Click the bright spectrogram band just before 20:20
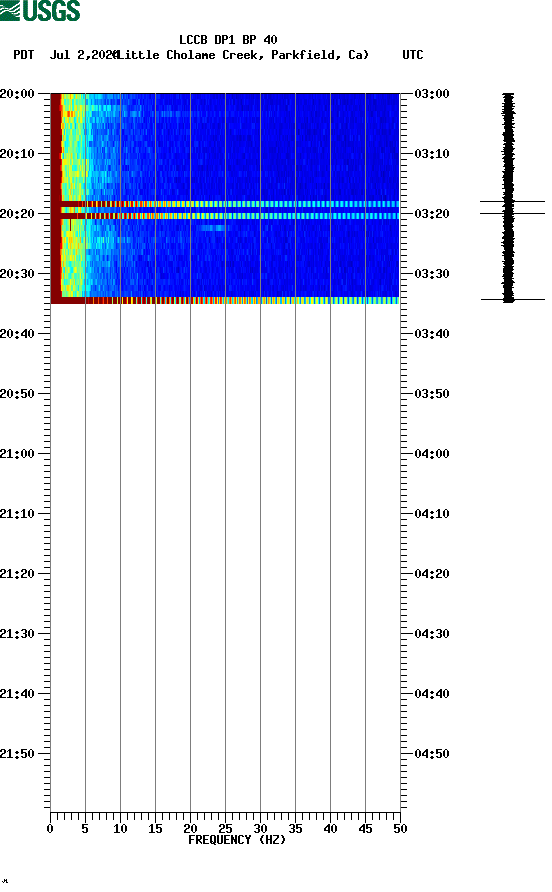Image resolution: width=552 pixels, height=892 pixels. tap(225, 204)
